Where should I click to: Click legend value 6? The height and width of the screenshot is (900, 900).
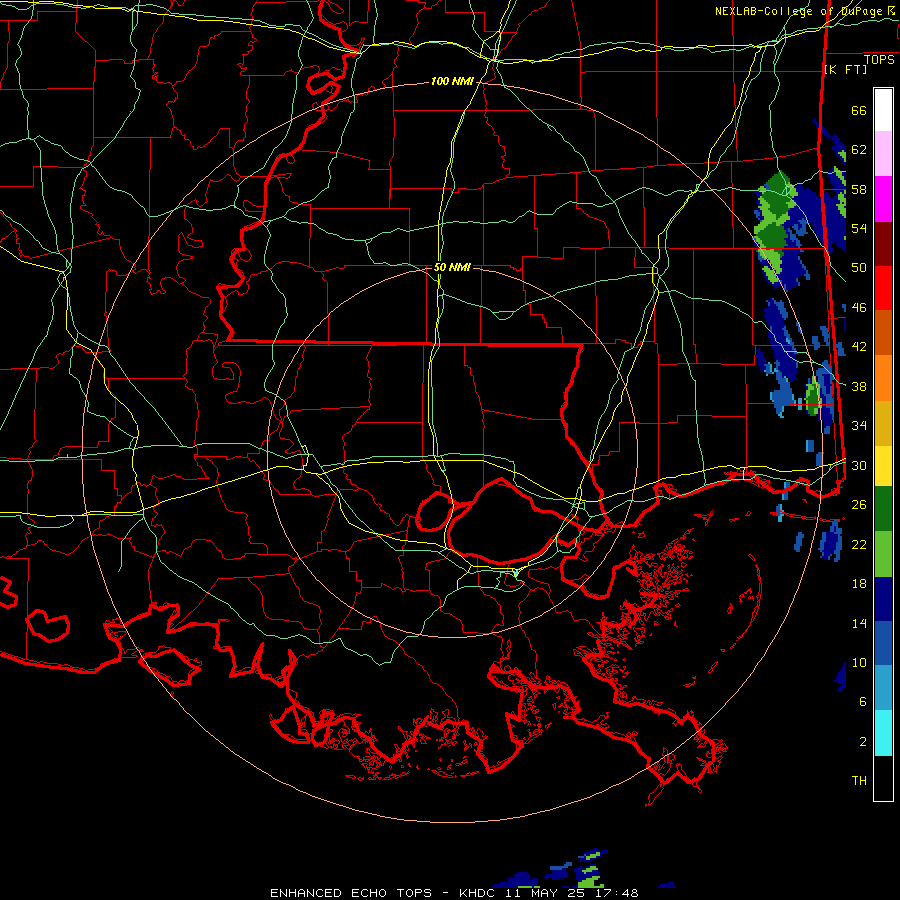click(x=863, y=701)
